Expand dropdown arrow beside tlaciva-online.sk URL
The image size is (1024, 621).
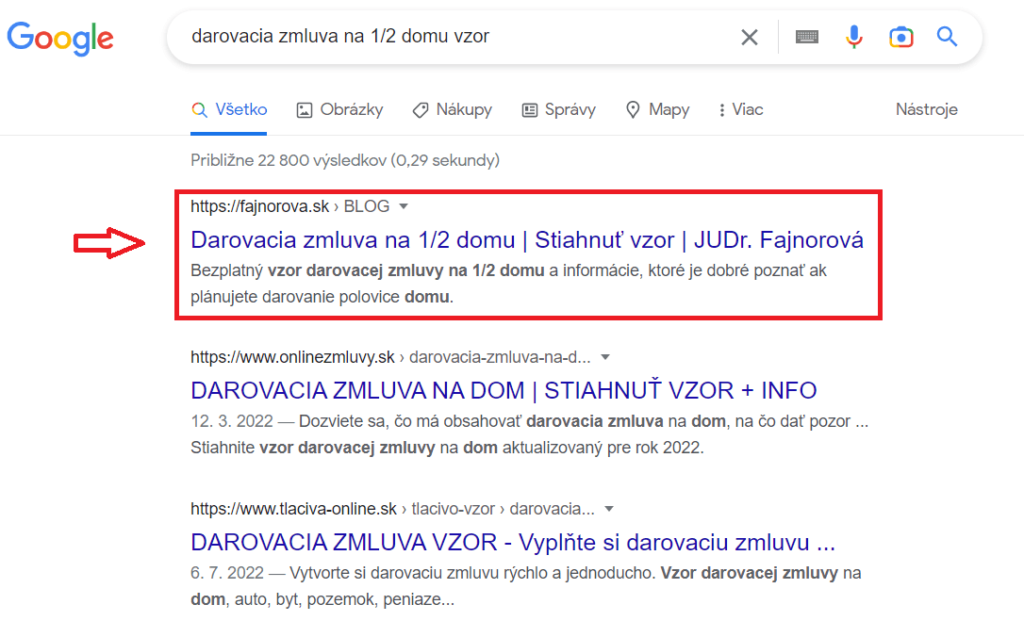(x=609, y=509)
